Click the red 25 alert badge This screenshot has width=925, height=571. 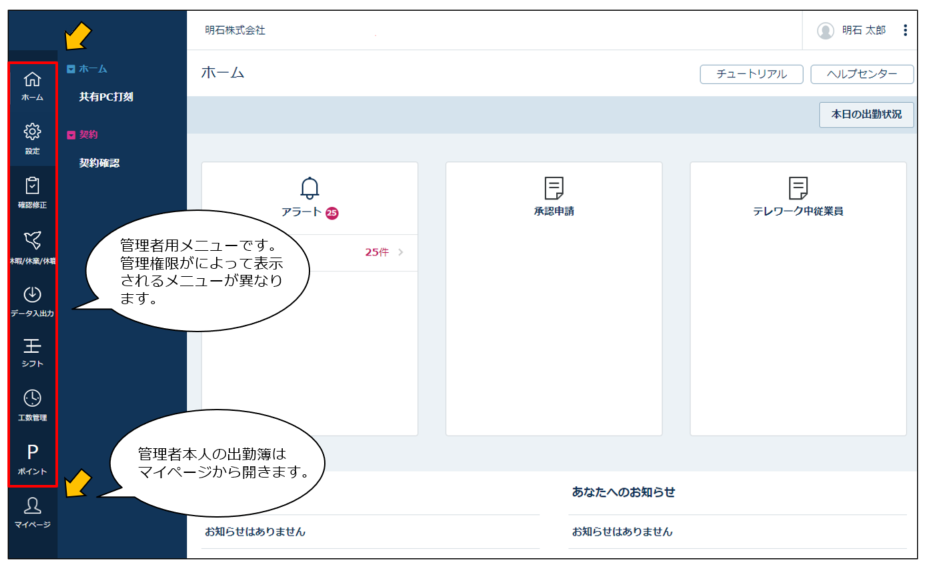coord(332,213)
